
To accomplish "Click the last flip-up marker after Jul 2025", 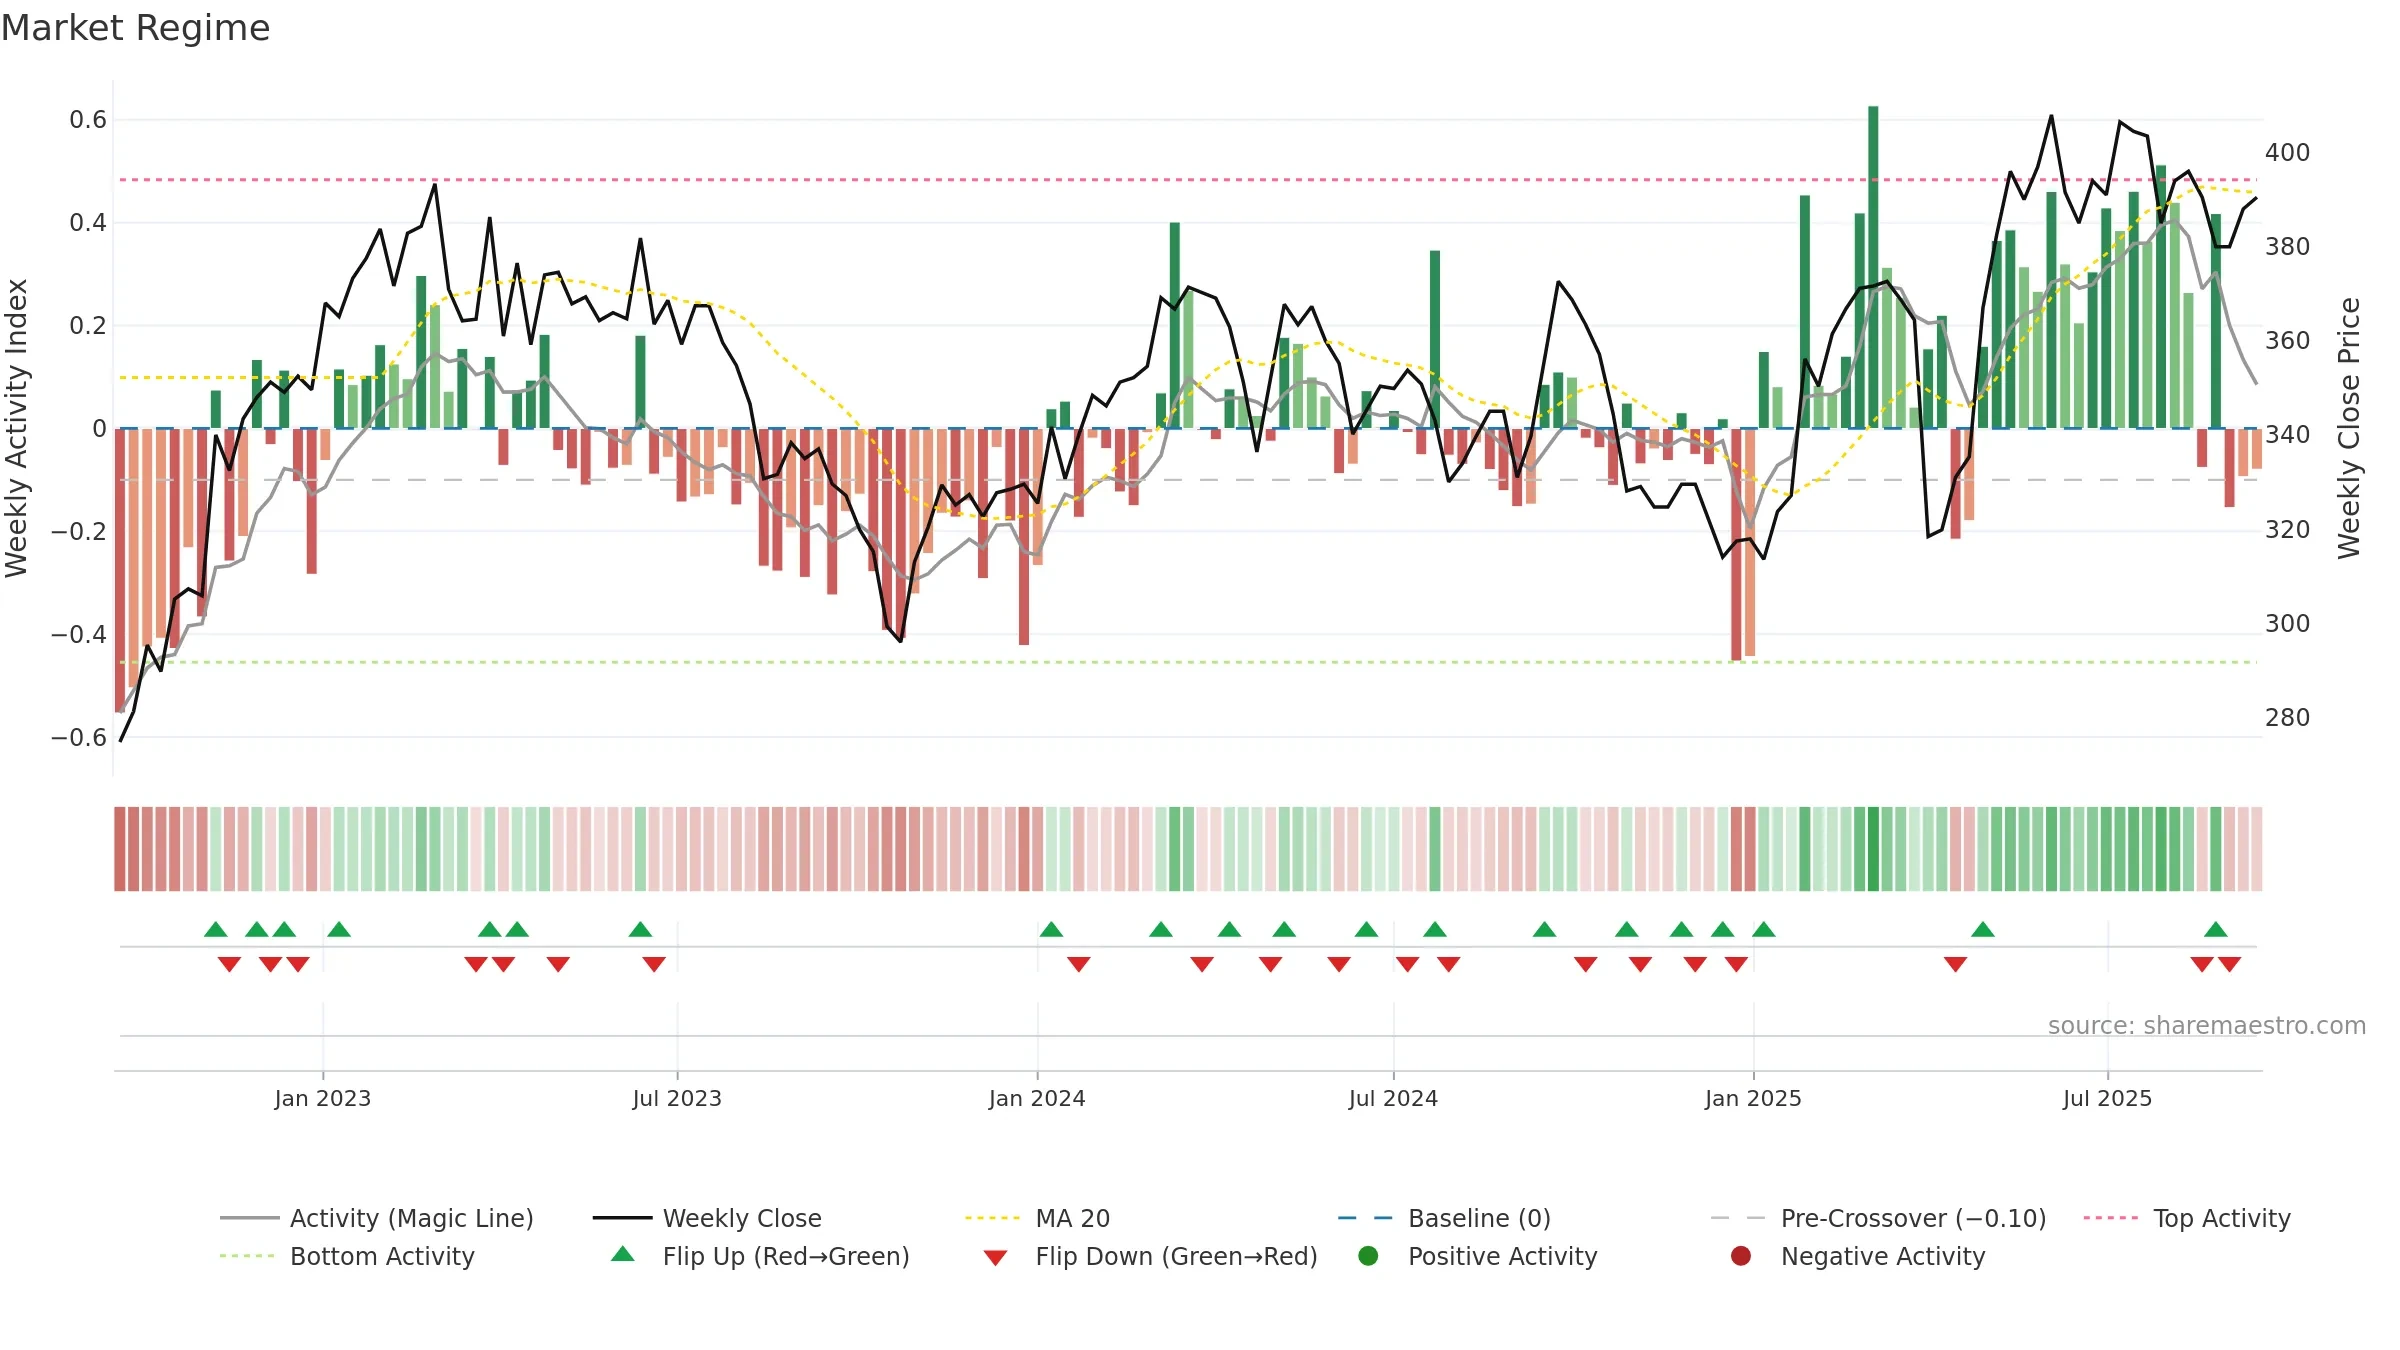I will click(x=2216, y=929).
